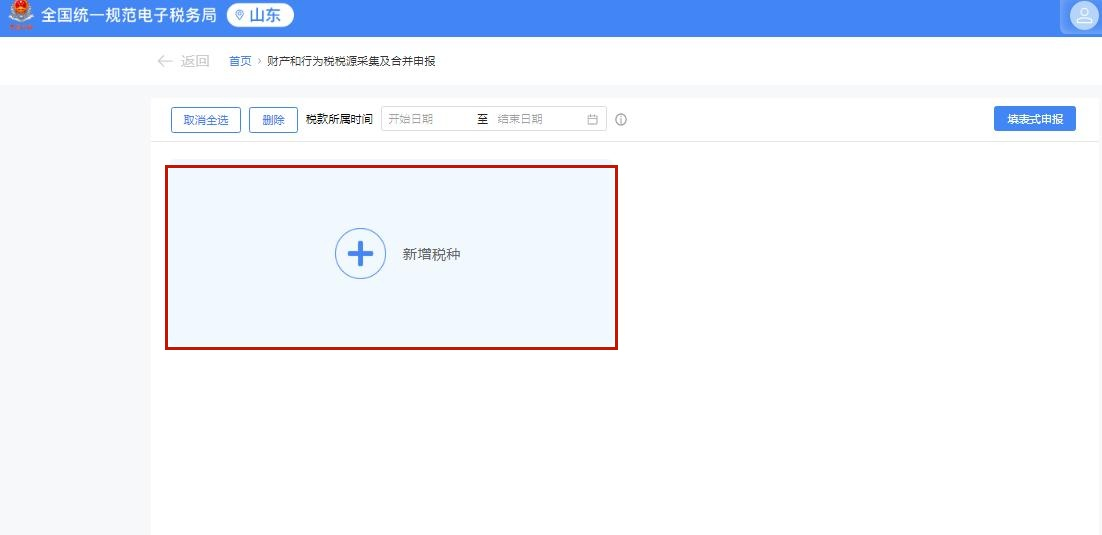The image size is (1102, 535).
Task: Click the 填表式申报 button
Action: tap(1035, 120)
